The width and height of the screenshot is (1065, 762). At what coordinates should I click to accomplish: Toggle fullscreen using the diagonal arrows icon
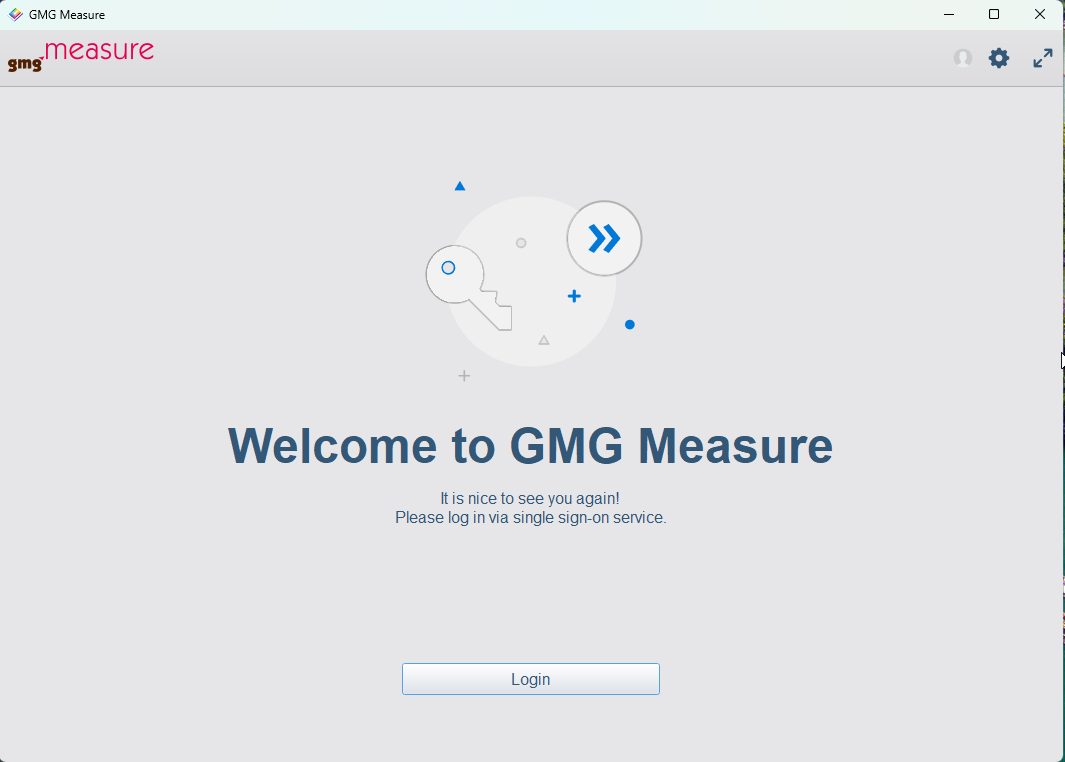coord(1042,57)
